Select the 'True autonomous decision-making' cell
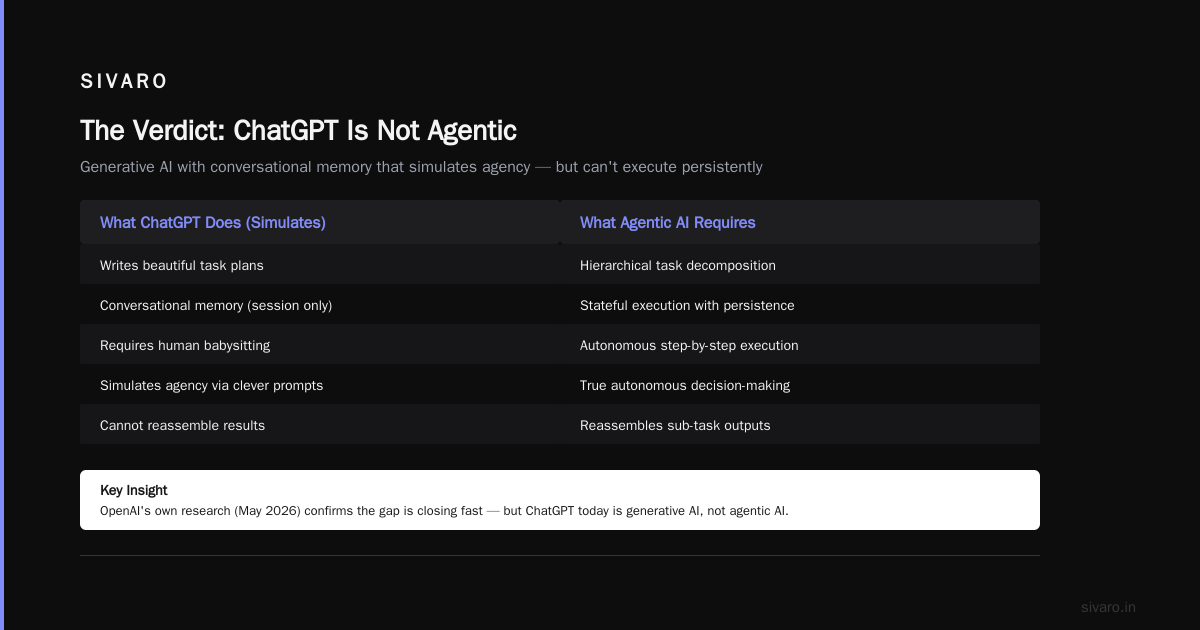Image resolution: width=1200 pixels, height=630 pixels. tap(800, 385)
